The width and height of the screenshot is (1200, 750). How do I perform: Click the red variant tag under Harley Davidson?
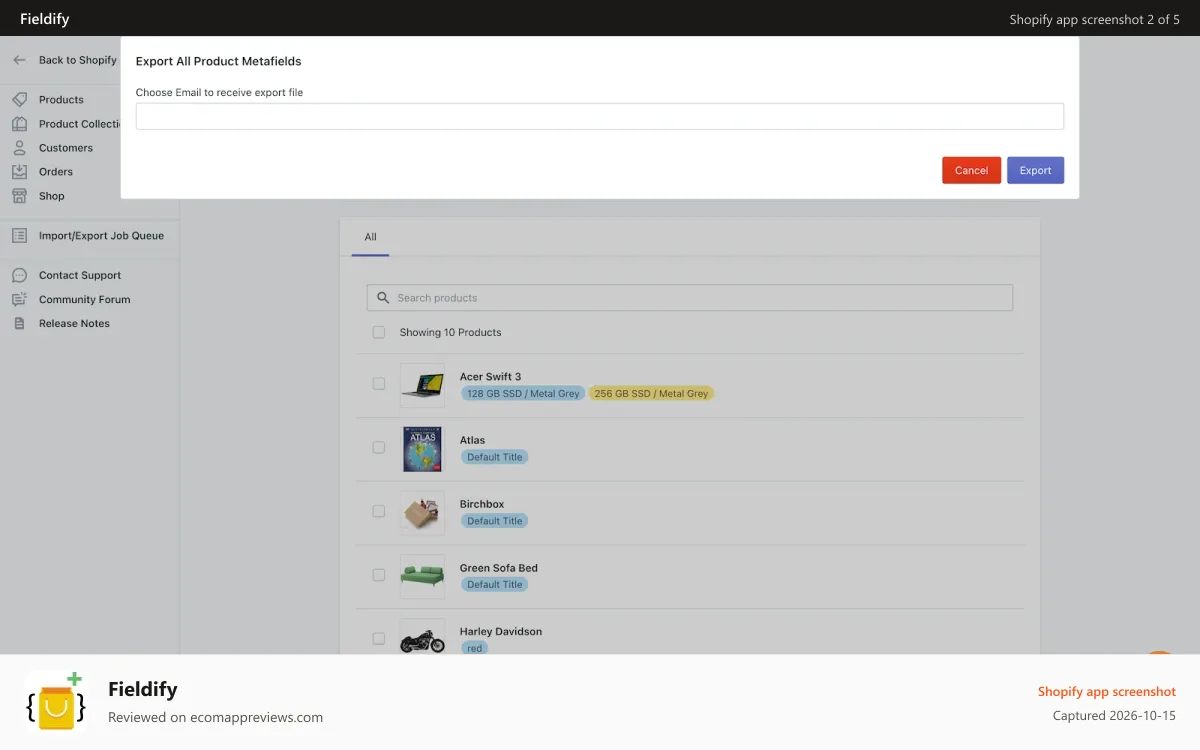[475, 648]
